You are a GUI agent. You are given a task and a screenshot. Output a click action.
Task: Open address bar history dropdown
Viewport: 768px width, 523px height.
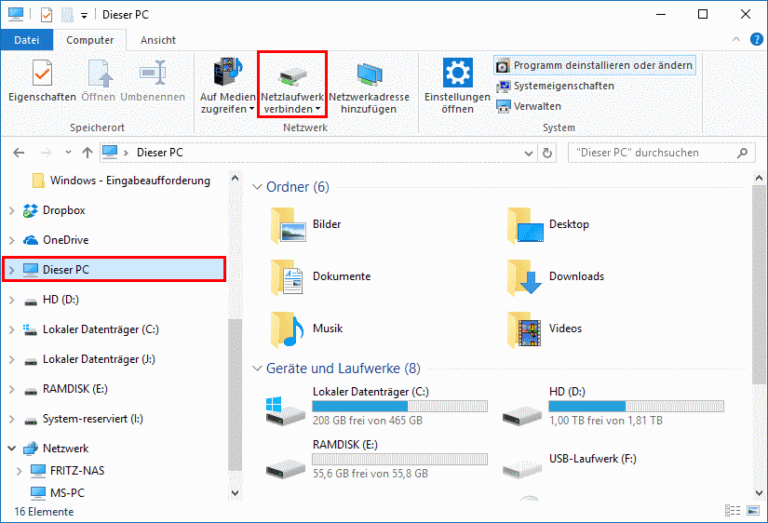point(527,153)
